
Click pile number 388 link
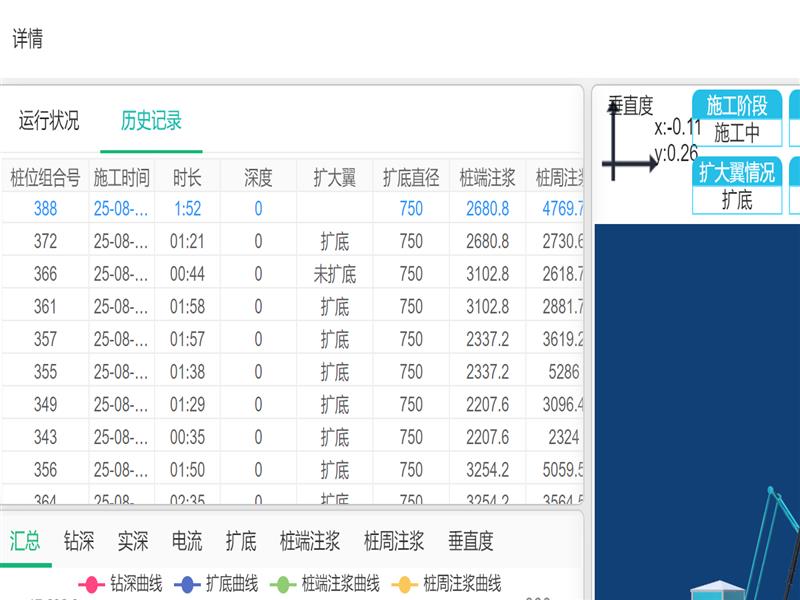click(x=45, y=208)
